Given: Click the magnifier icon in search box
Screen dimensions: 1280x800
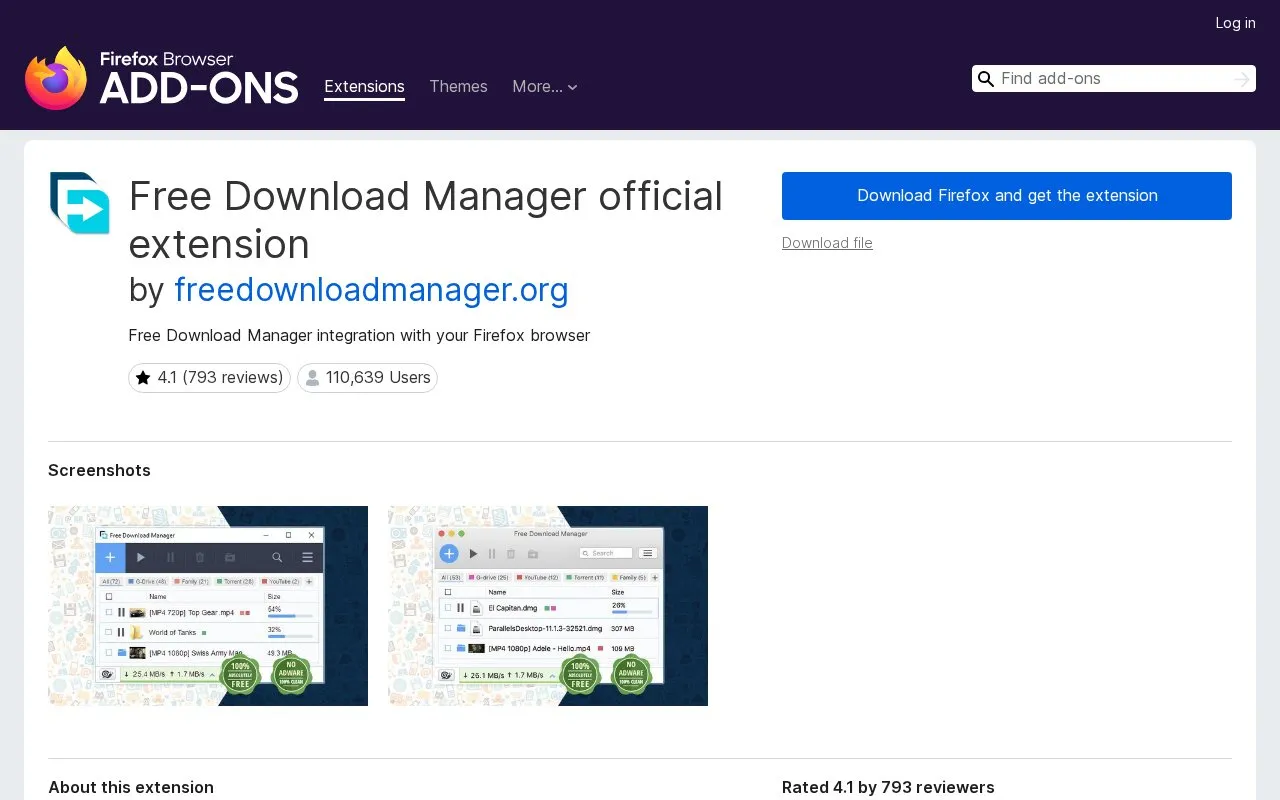Looking at the screenshot, I should [x=986, y=79].
